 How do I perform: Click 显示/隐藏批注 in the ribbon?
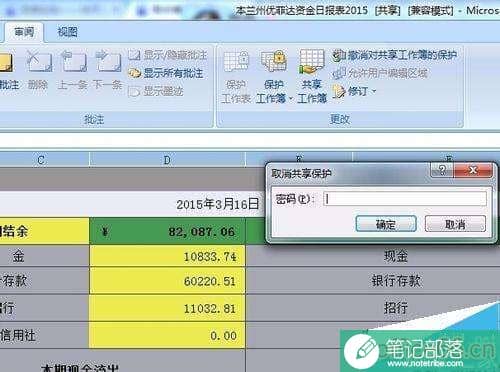(168, 55)
